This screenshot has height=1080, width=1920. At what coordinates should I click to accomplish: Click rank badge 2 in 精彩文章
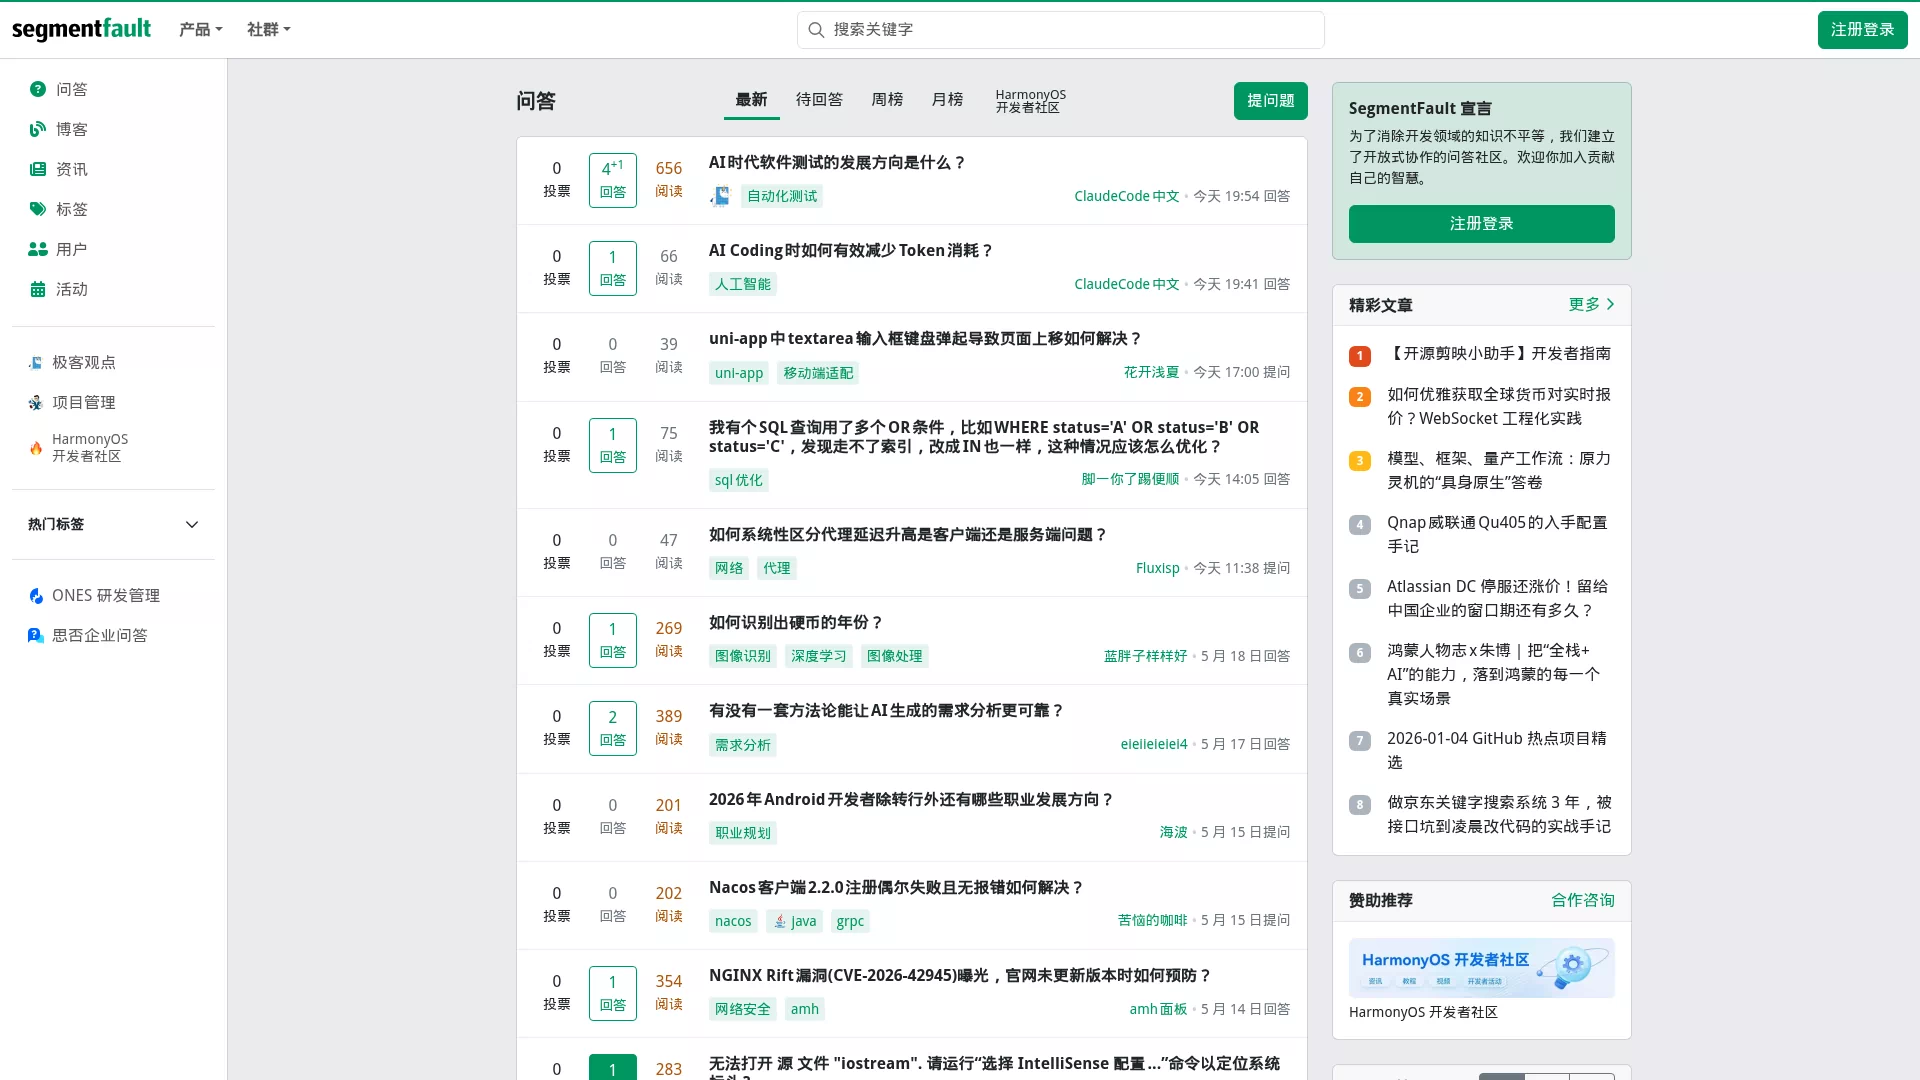1360,396
